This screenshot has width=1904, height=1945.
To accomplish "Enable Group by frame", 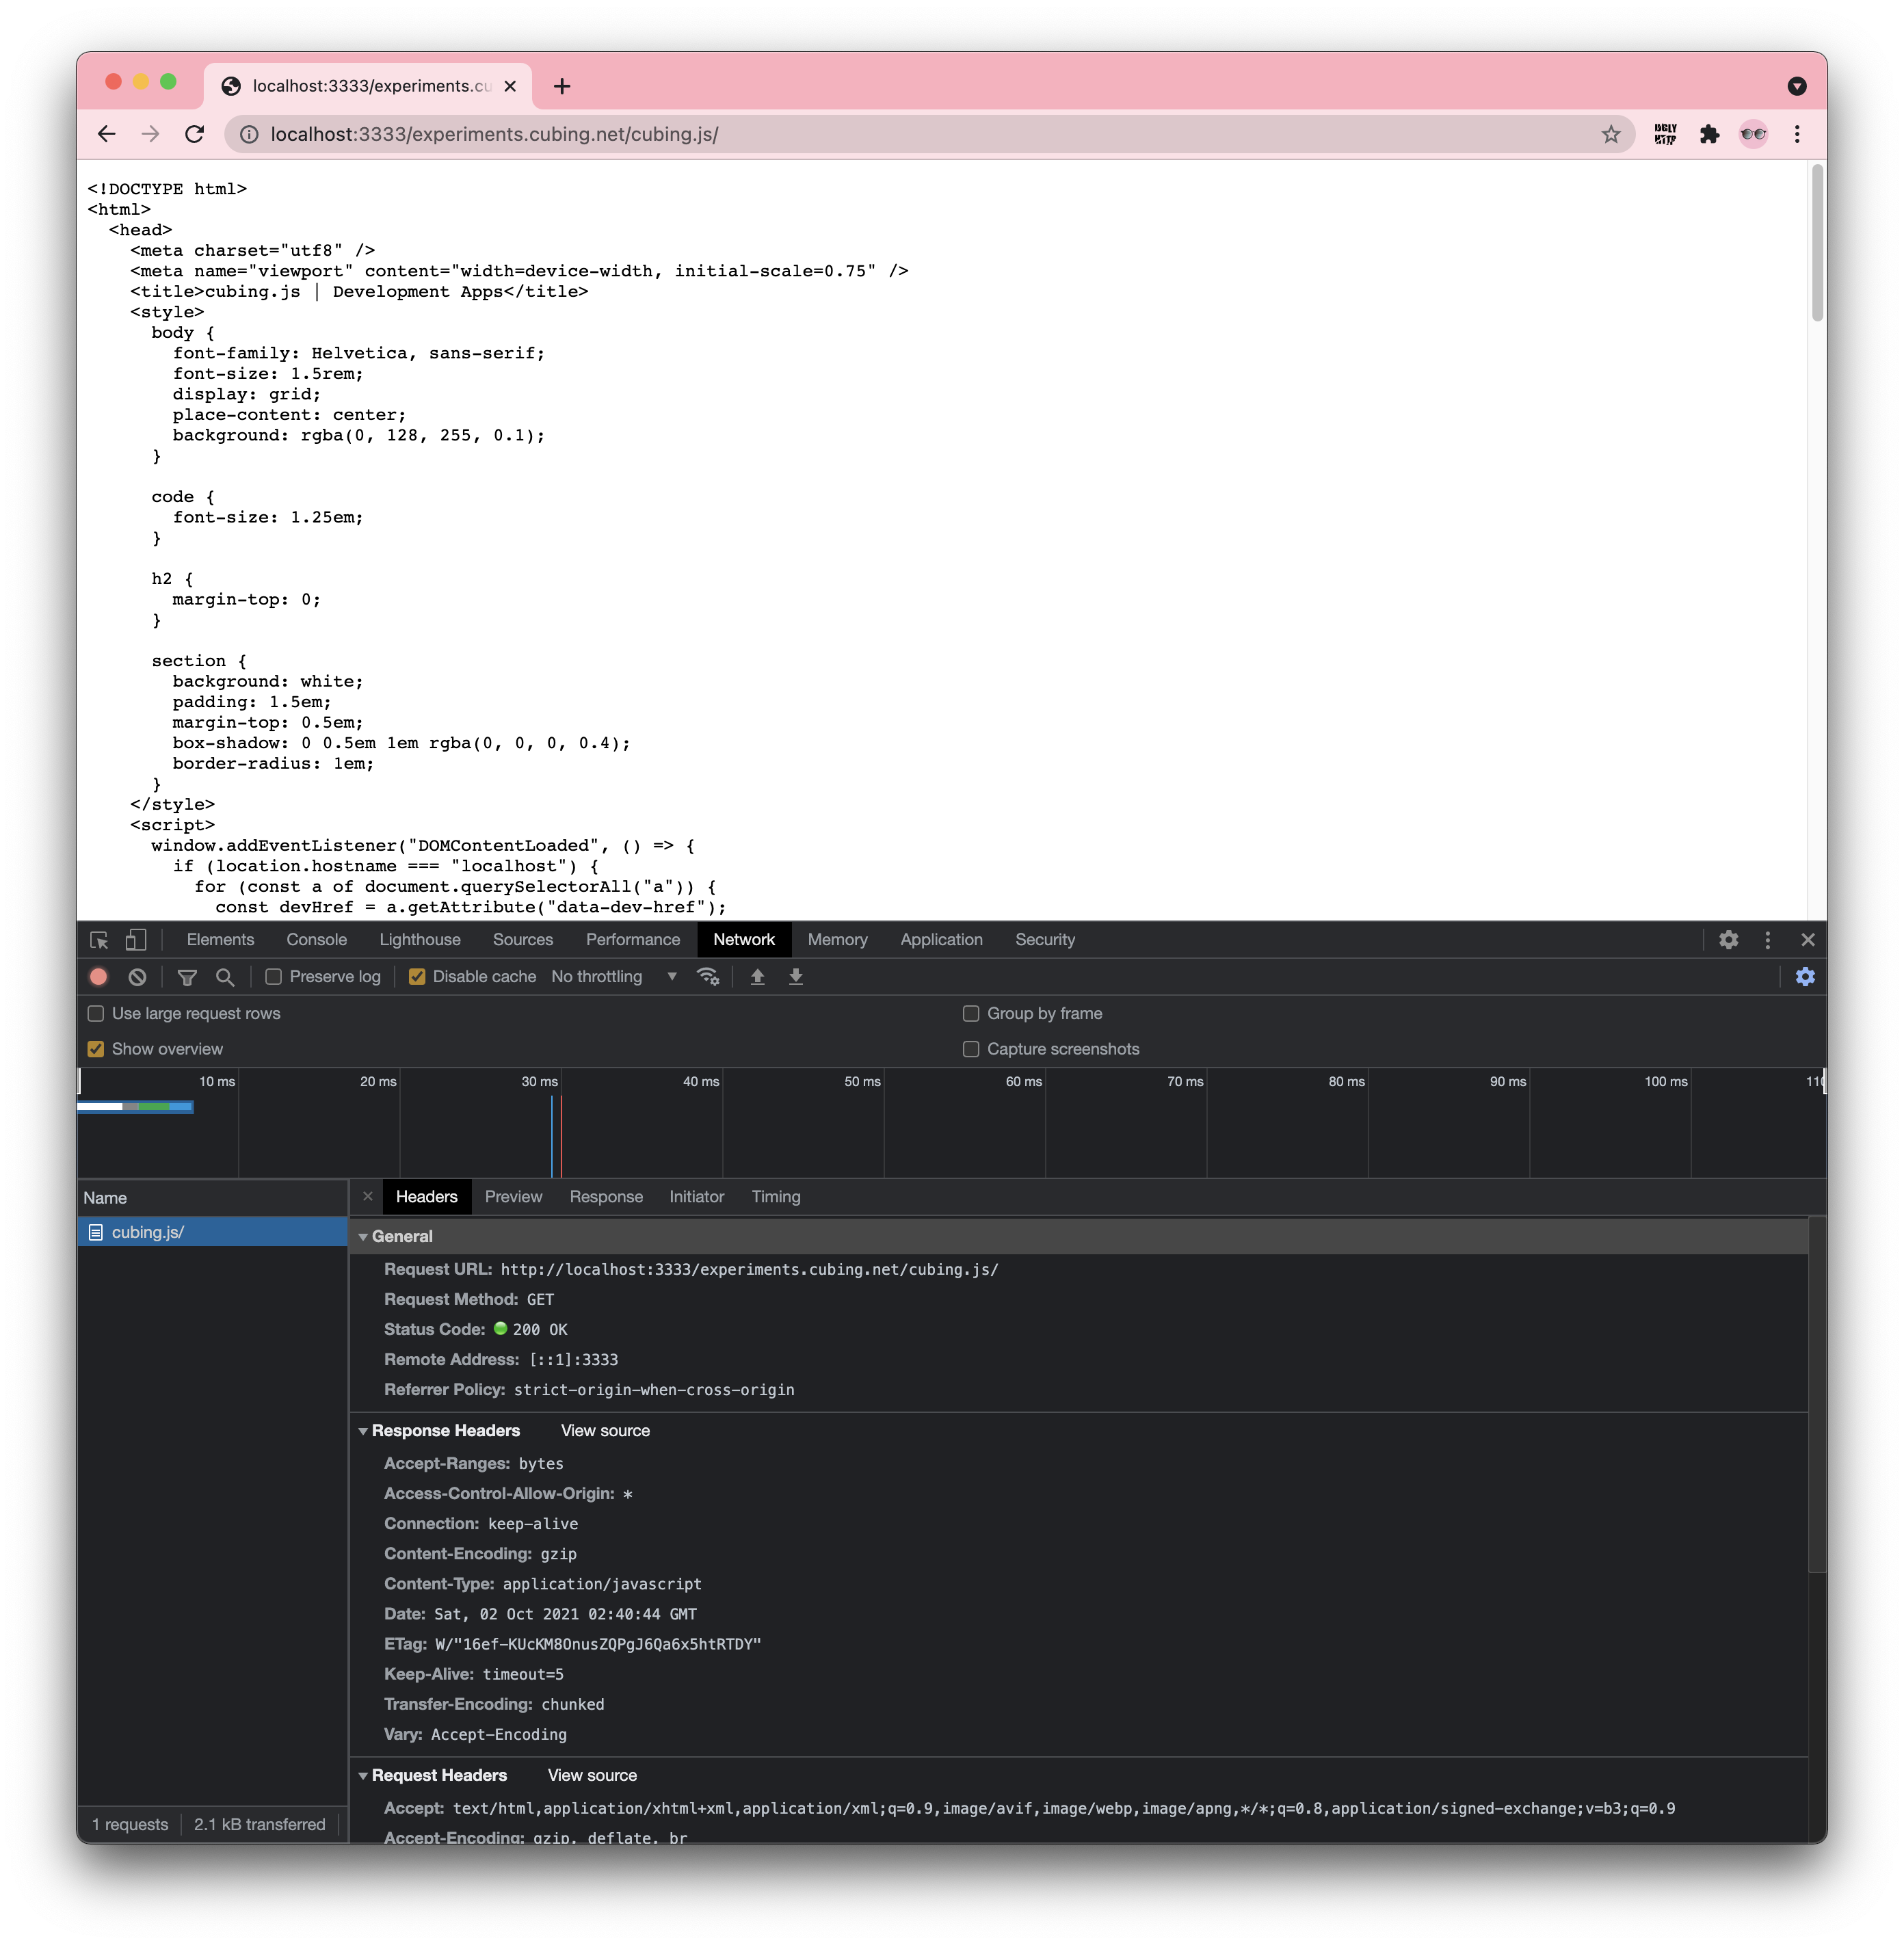I will (971, 1013).
